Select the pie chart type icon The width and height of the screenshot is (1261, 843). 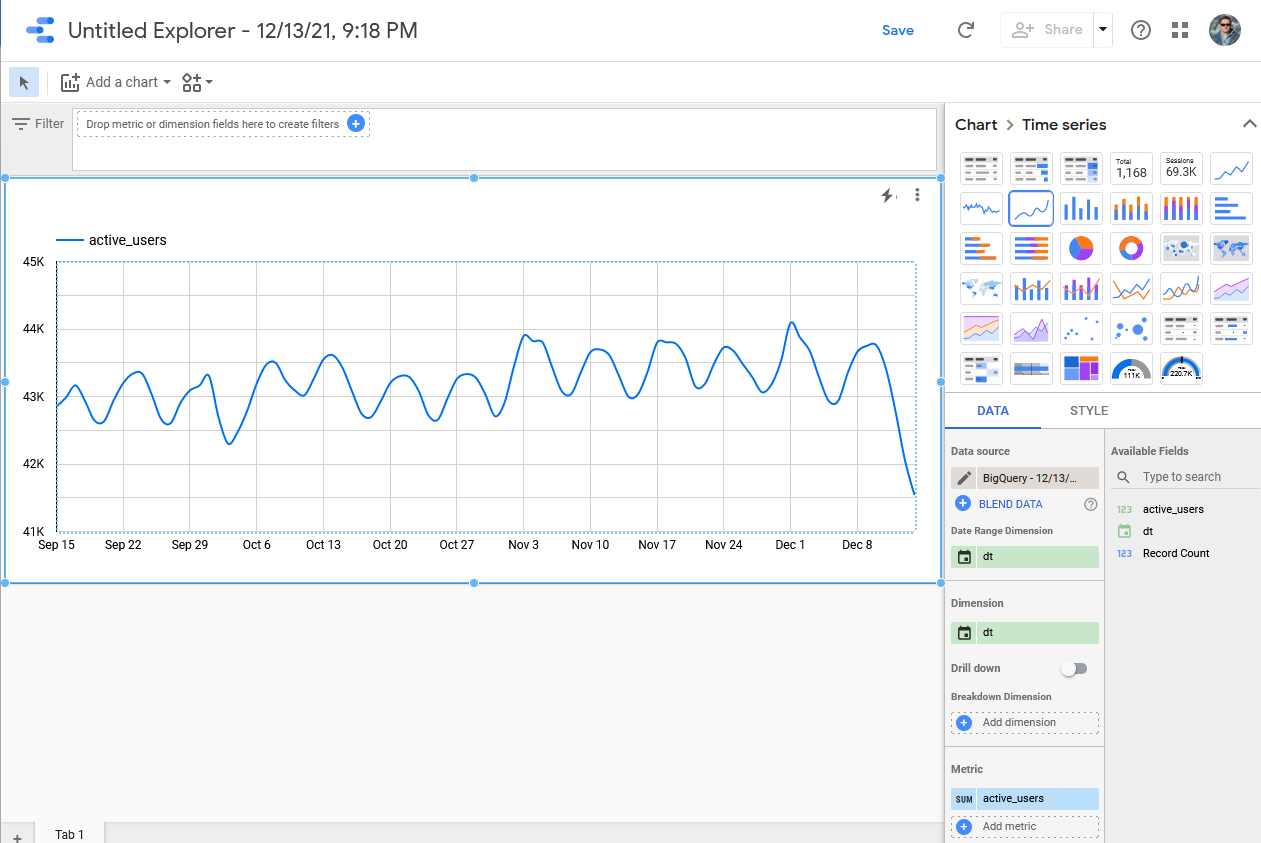click(1081, 248)
